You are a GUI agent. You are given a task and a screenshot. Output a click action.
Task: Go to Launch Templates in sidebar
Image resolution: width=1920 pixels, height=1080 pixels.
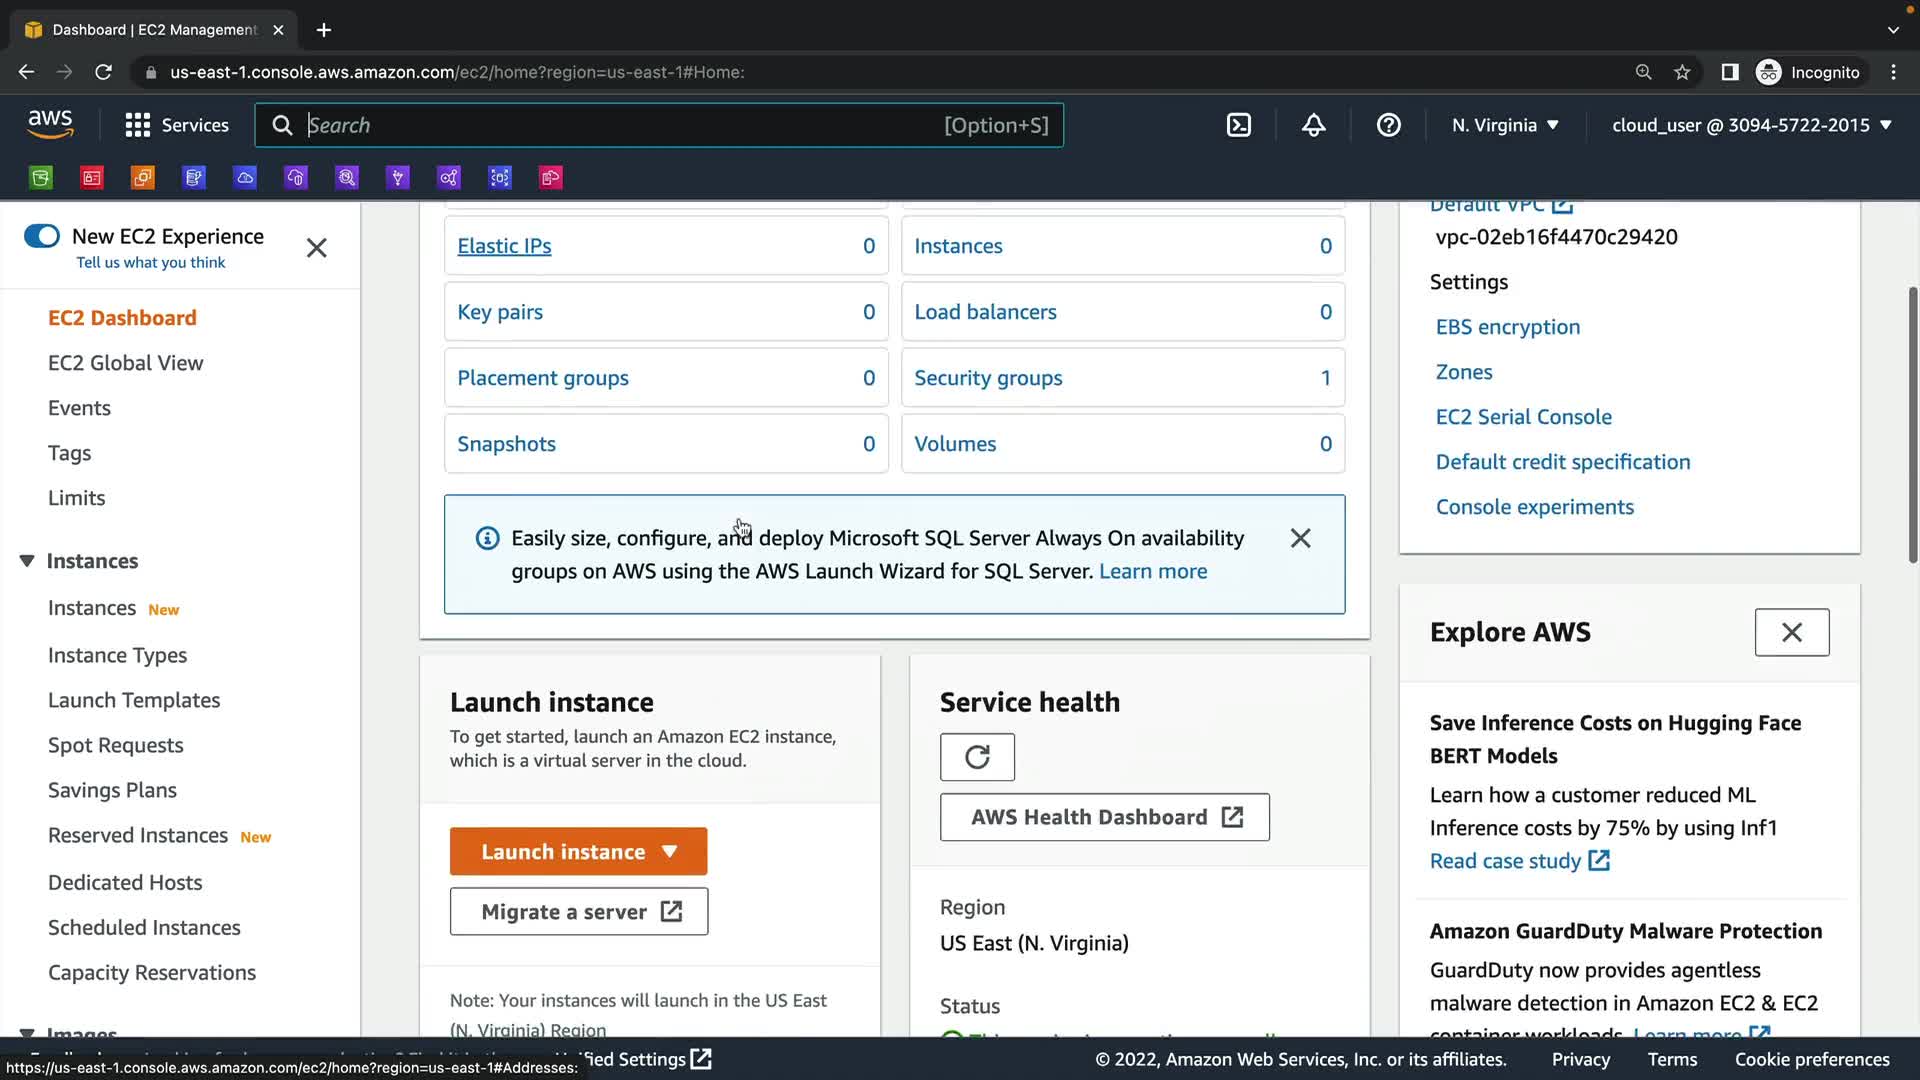[134, 700]
